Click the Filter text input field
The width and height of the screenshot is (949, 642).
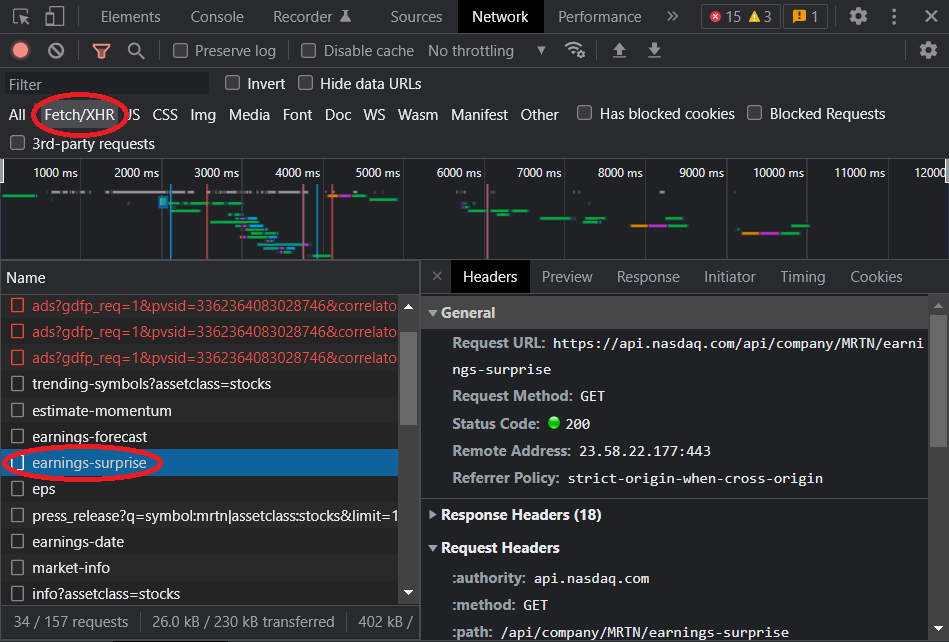pos(108,85)
